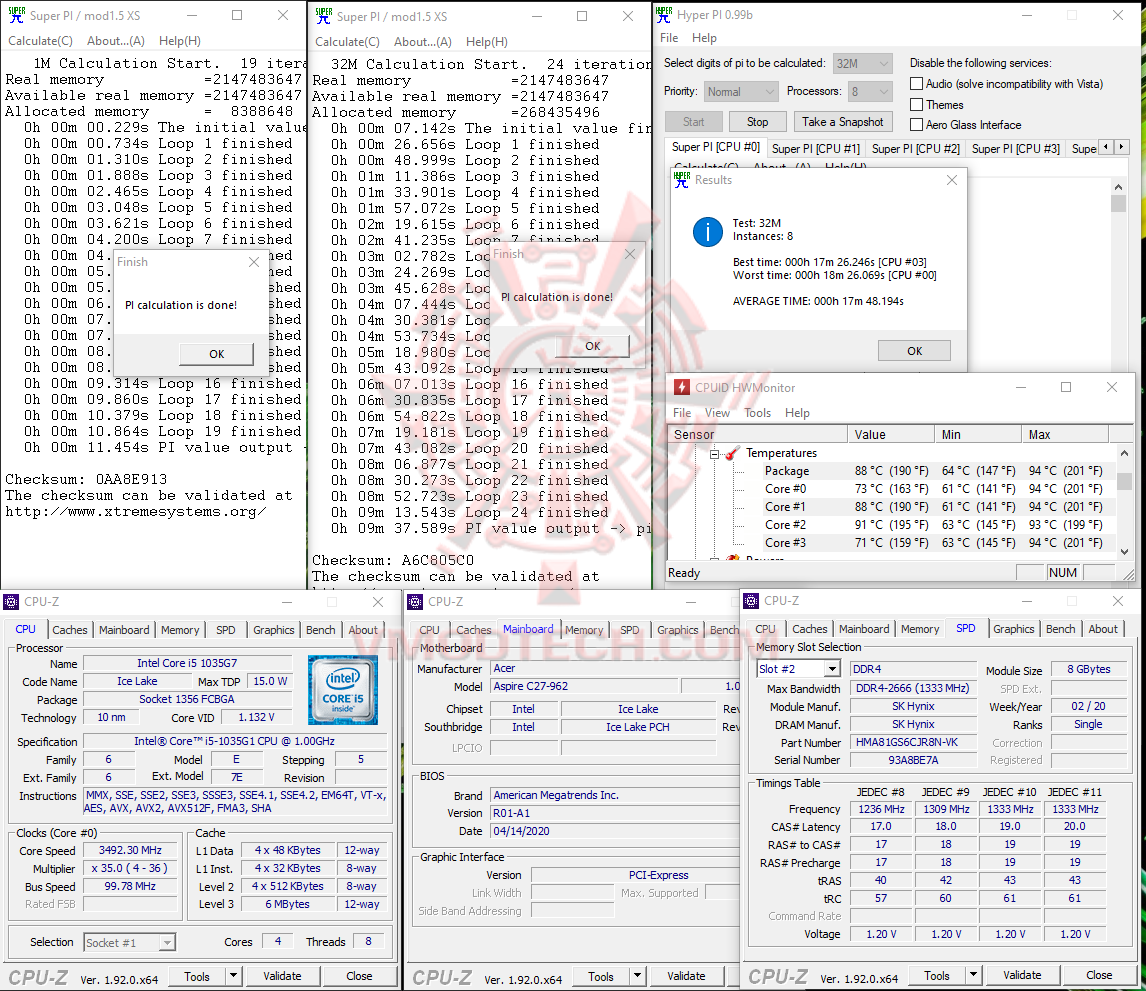Click the Intel Core i5 logo in CPU-Z
1146x991 pixels.
click(343, 690)
